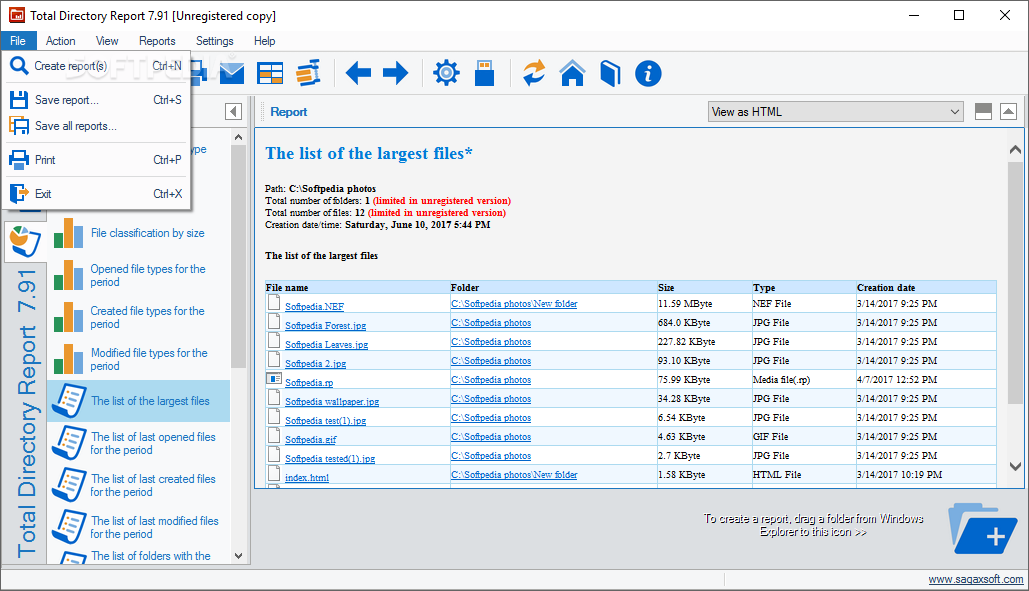Collapse the left panel with arrow button
1029x591 pixels.
[x=234, y=112]
